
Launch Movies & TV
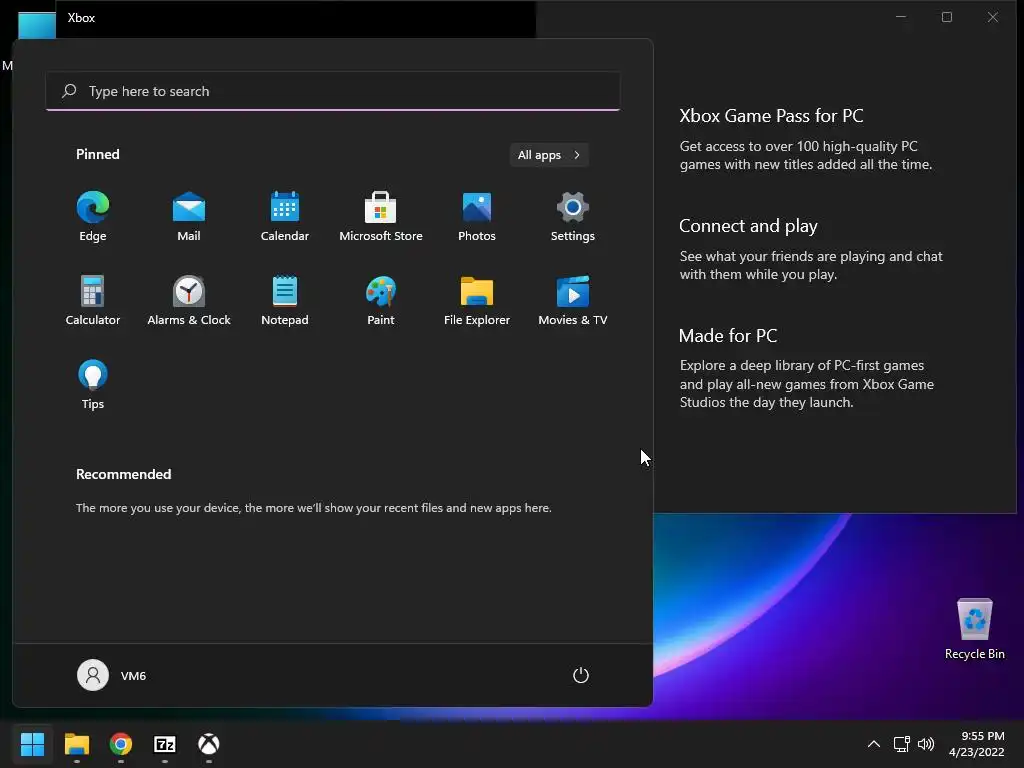point(573,301)
